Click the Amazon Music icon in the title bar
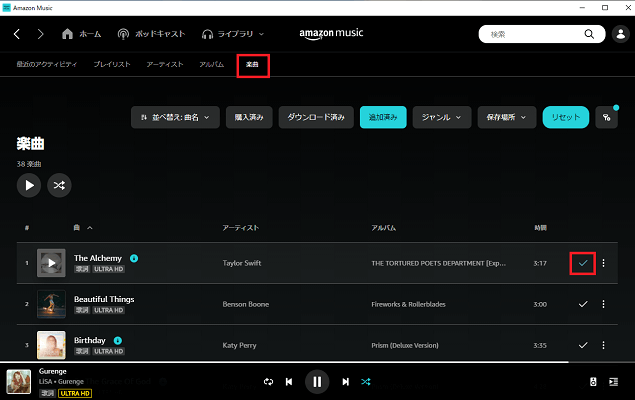The width and height of the screenshot is (635, 400). tap(6, 8)
